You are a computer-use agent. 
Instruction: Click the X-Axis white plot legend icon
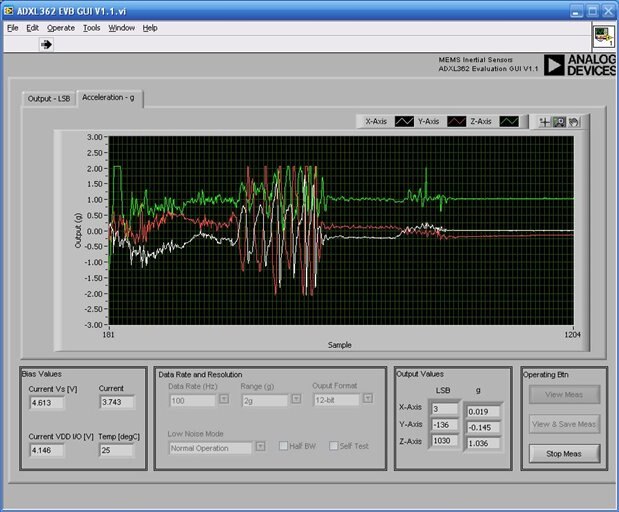403,121
